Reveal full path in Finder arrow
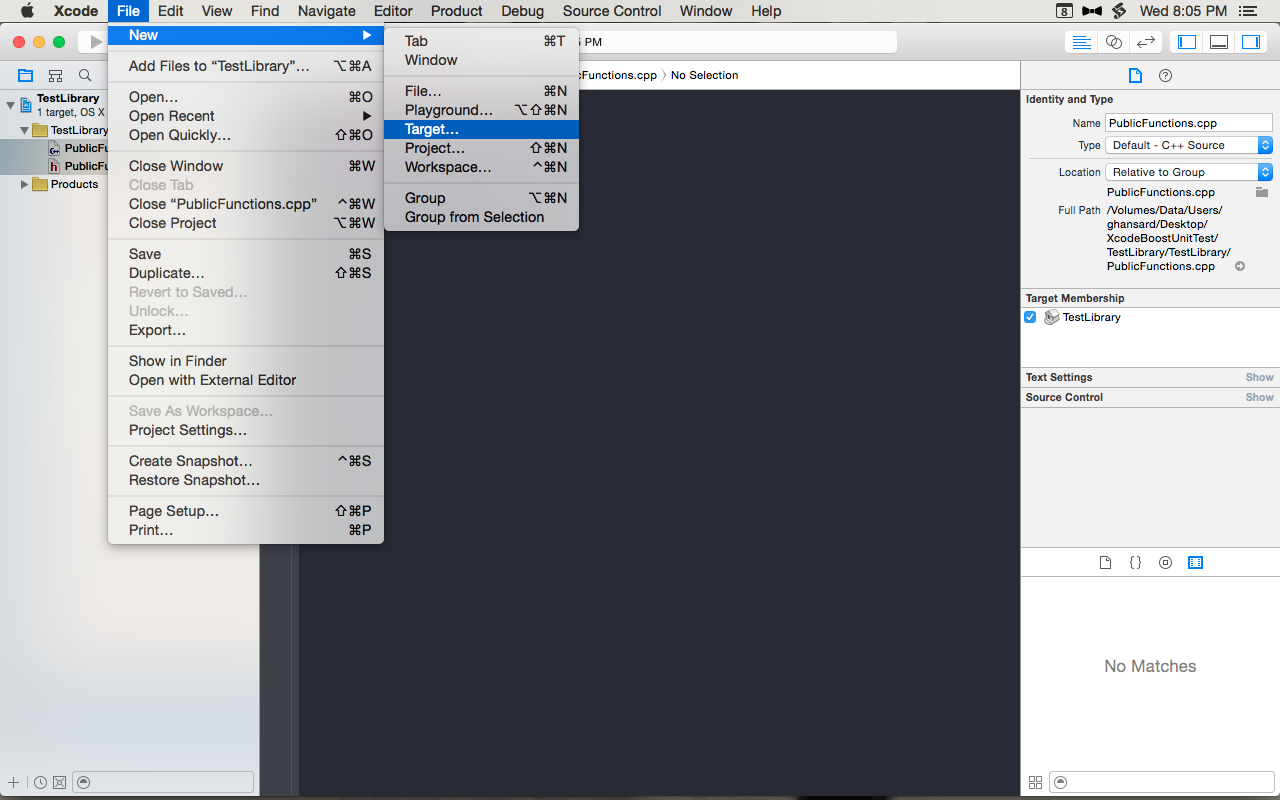Screen dimensions: 1280x800 [x=1240, y=266]
